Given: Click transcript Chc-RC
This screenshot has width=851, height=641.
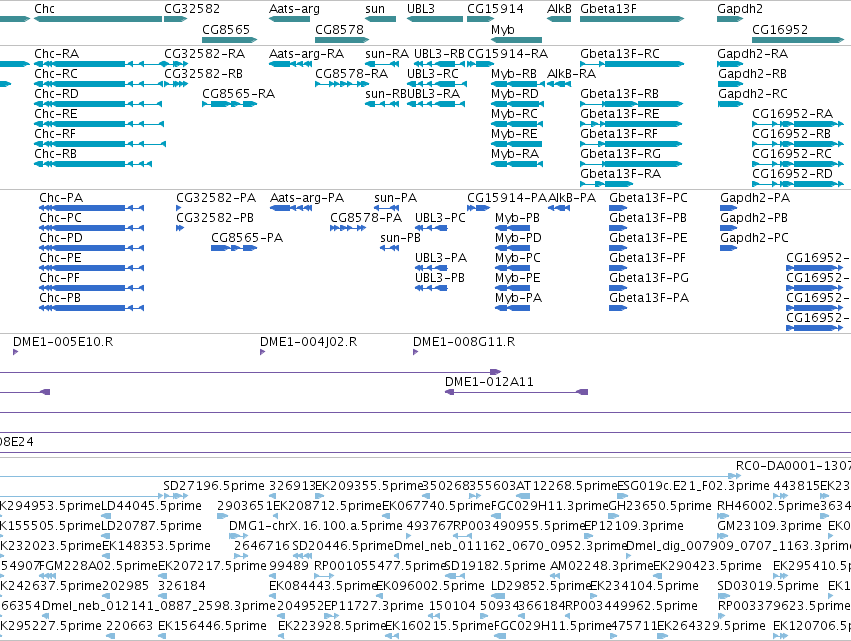Looking at the screenshot, I should point(99,84).
